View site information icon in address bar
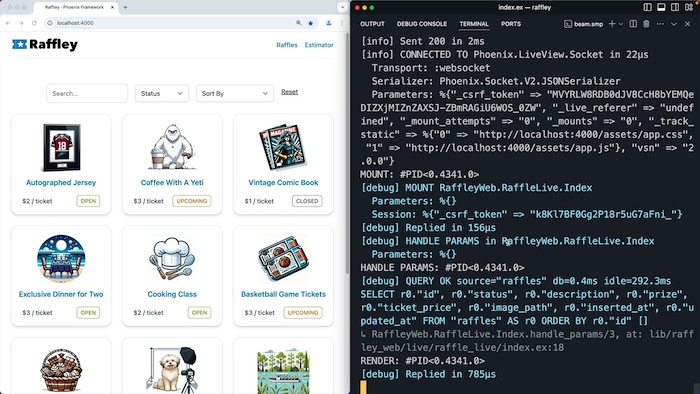The width and height of the screenshot is (700, 394). (50, 23)
